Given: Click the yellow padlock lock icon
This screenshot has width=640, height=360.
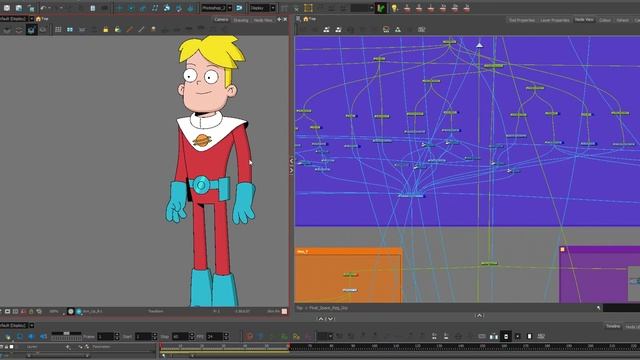Looking at the screenshot, I should [x=106, y=29].
